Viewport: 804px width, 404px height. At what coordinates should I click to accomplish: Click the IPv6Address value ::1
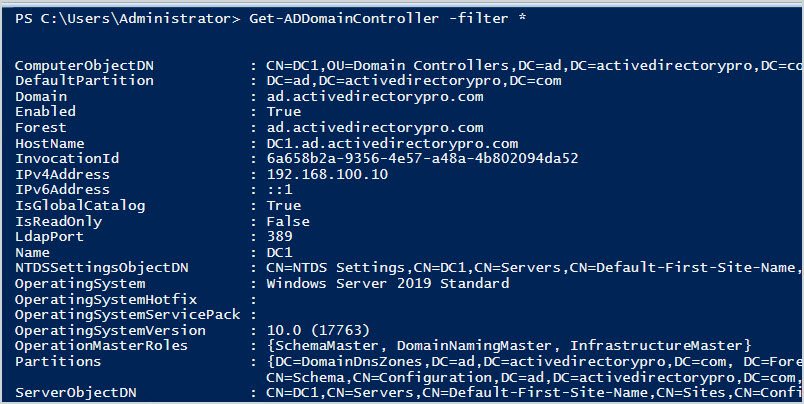[x=279, y=190]
